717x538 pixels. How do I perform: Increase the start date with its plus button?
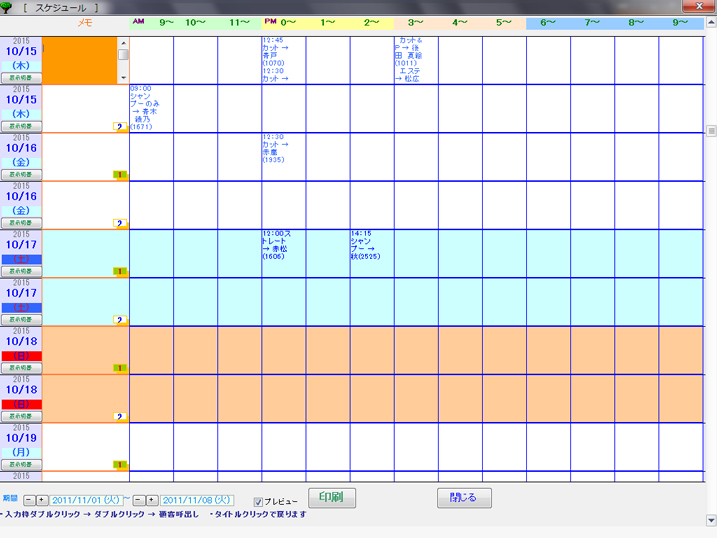pos(42,501)
